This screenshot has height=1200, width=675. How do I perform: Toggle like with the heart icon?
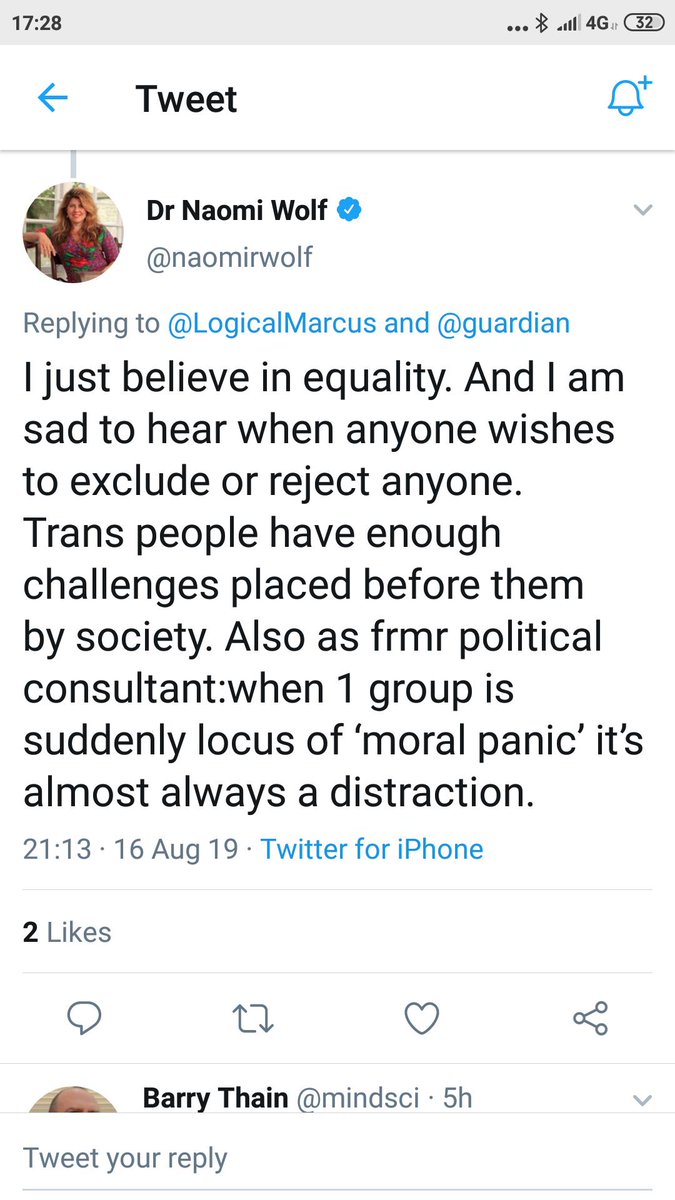(422, 1018)
